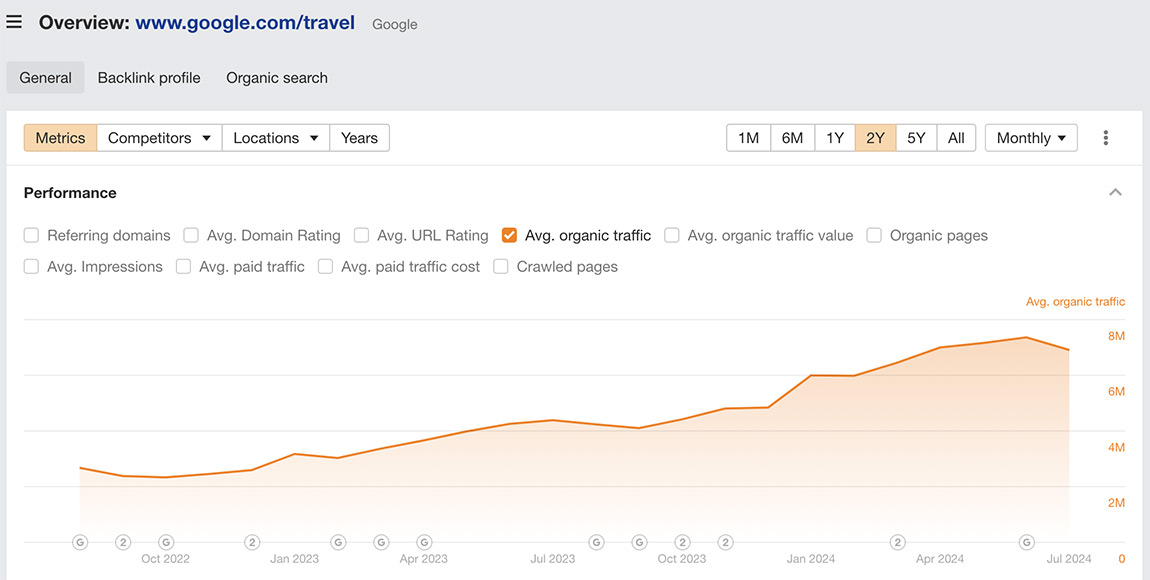Set the date range button to 6M
The height and width of the screenshot is (580, 1150).
[x=792, y=138]
